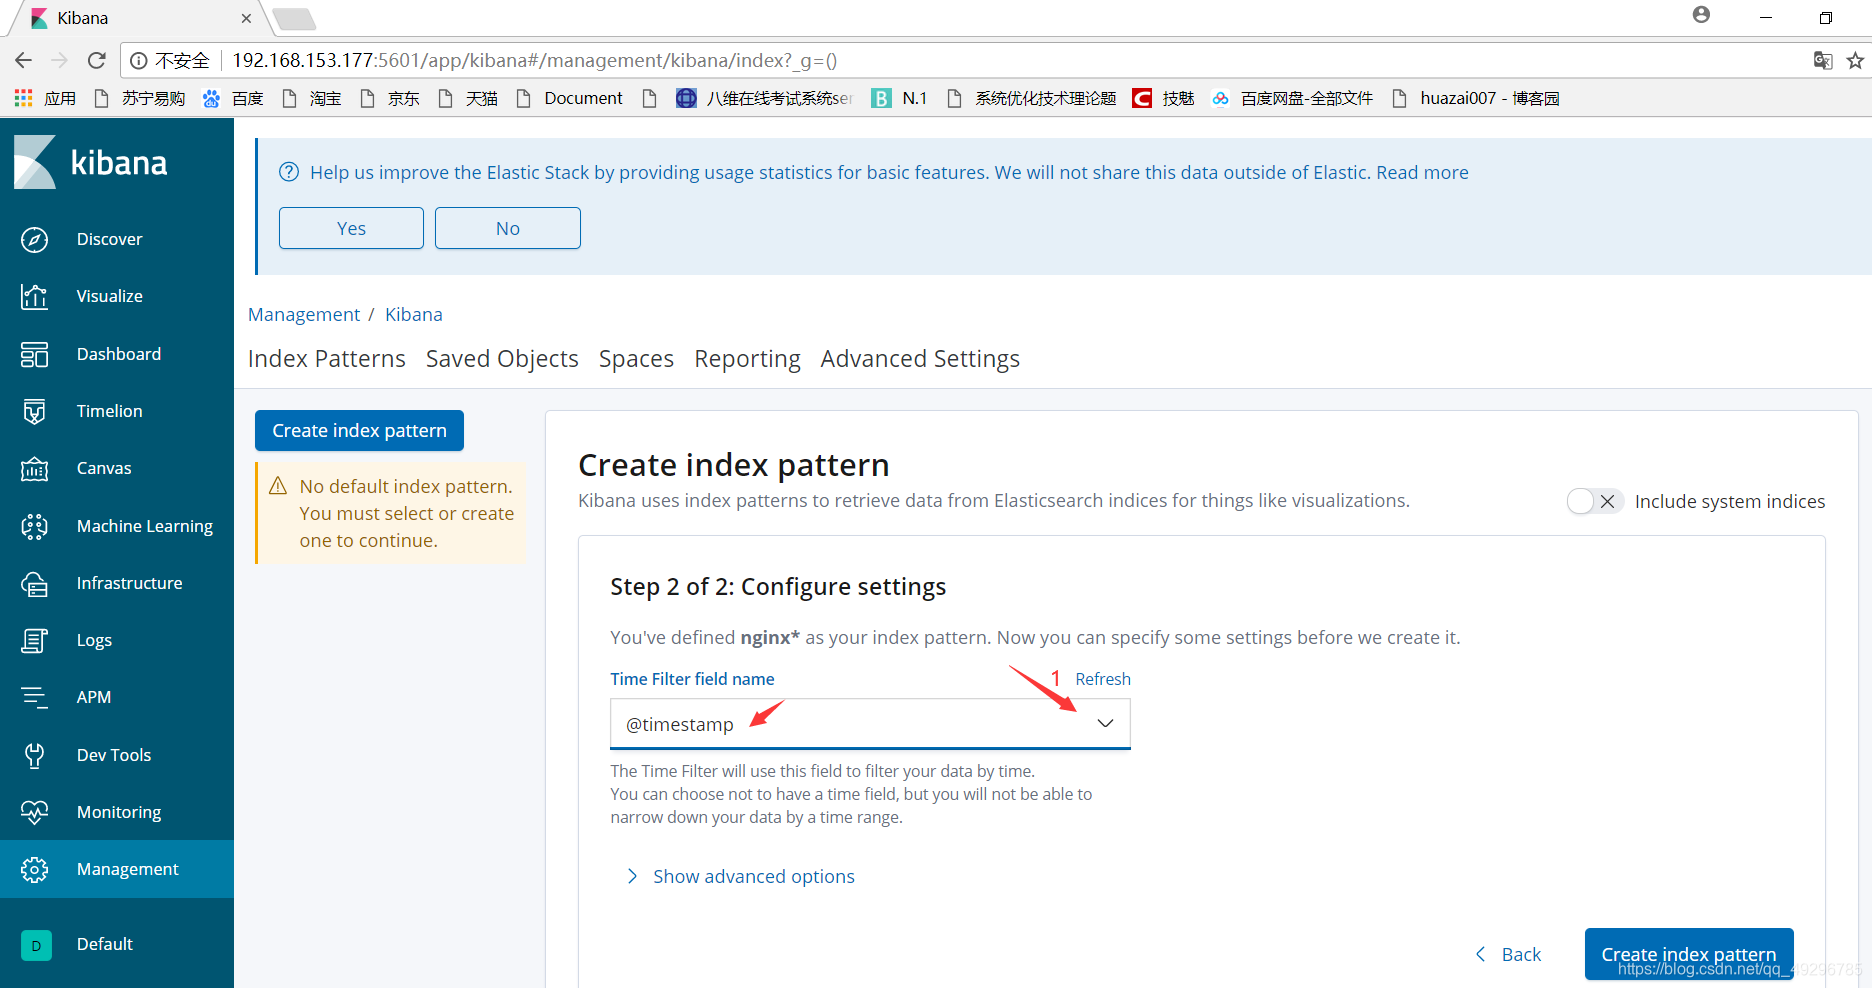Screen dimensions: 1872x988
Task: Click the translate page icon
Action: coord(1823,60)
